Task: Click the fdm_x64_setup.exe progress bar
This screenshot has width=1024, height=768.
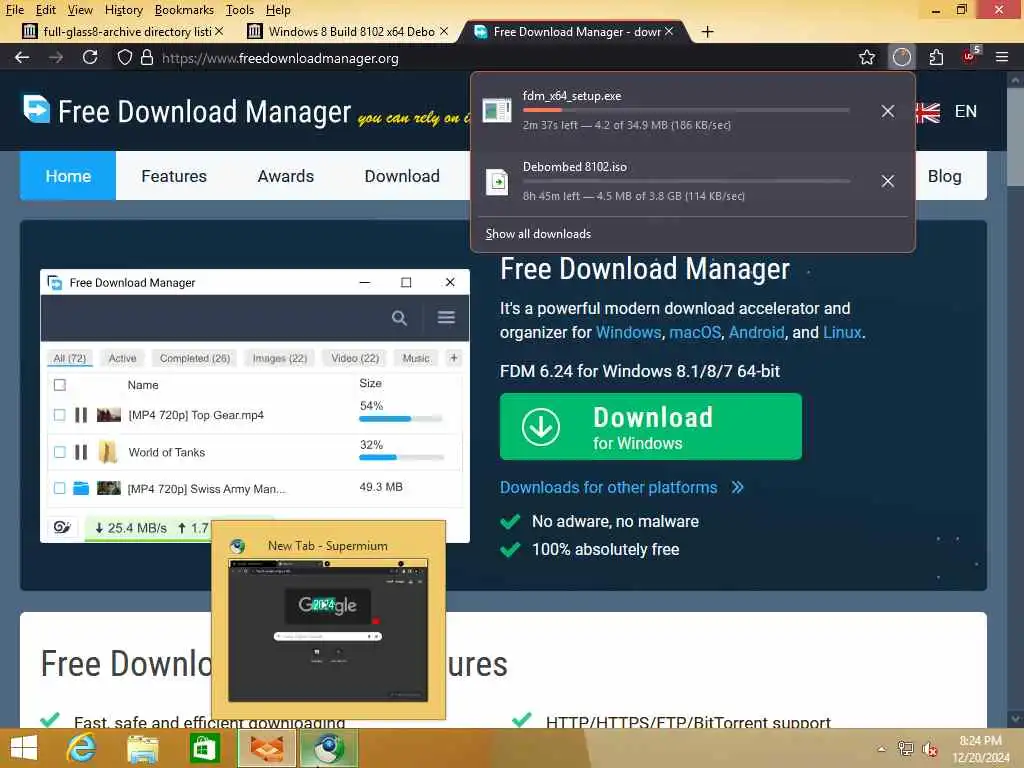Action: (686, 110)
